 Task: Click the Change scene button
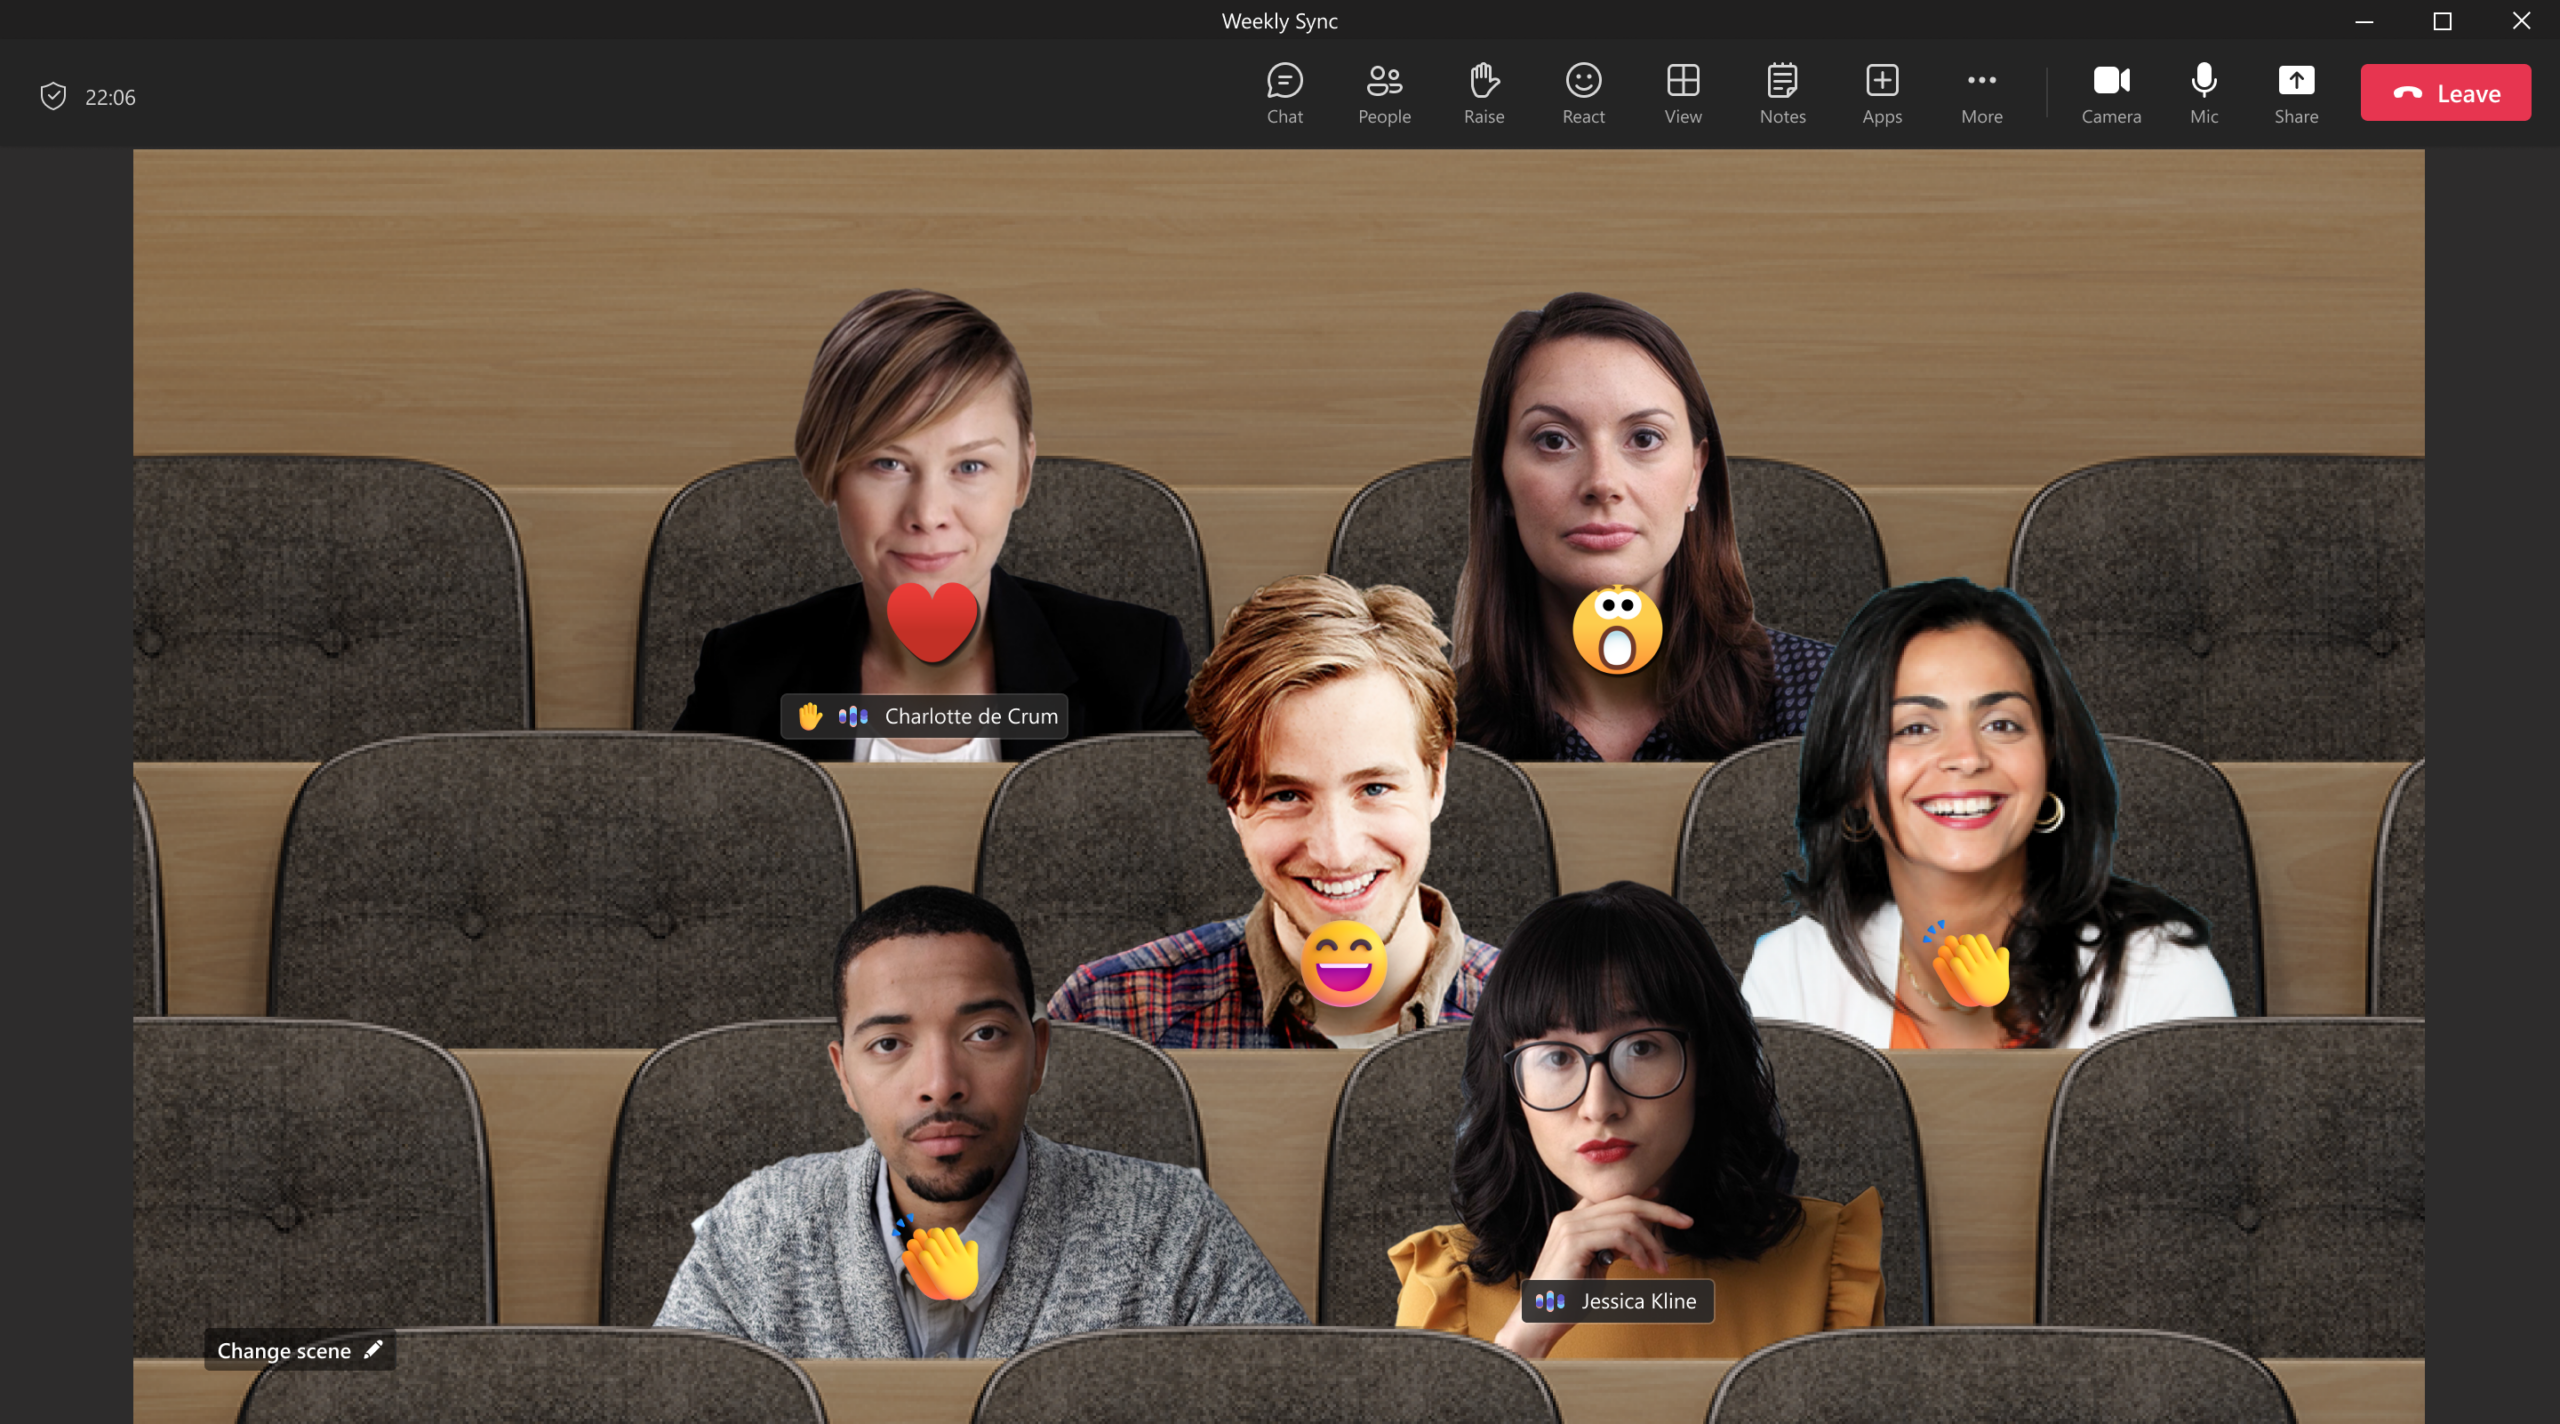(x=299, y=1350)
